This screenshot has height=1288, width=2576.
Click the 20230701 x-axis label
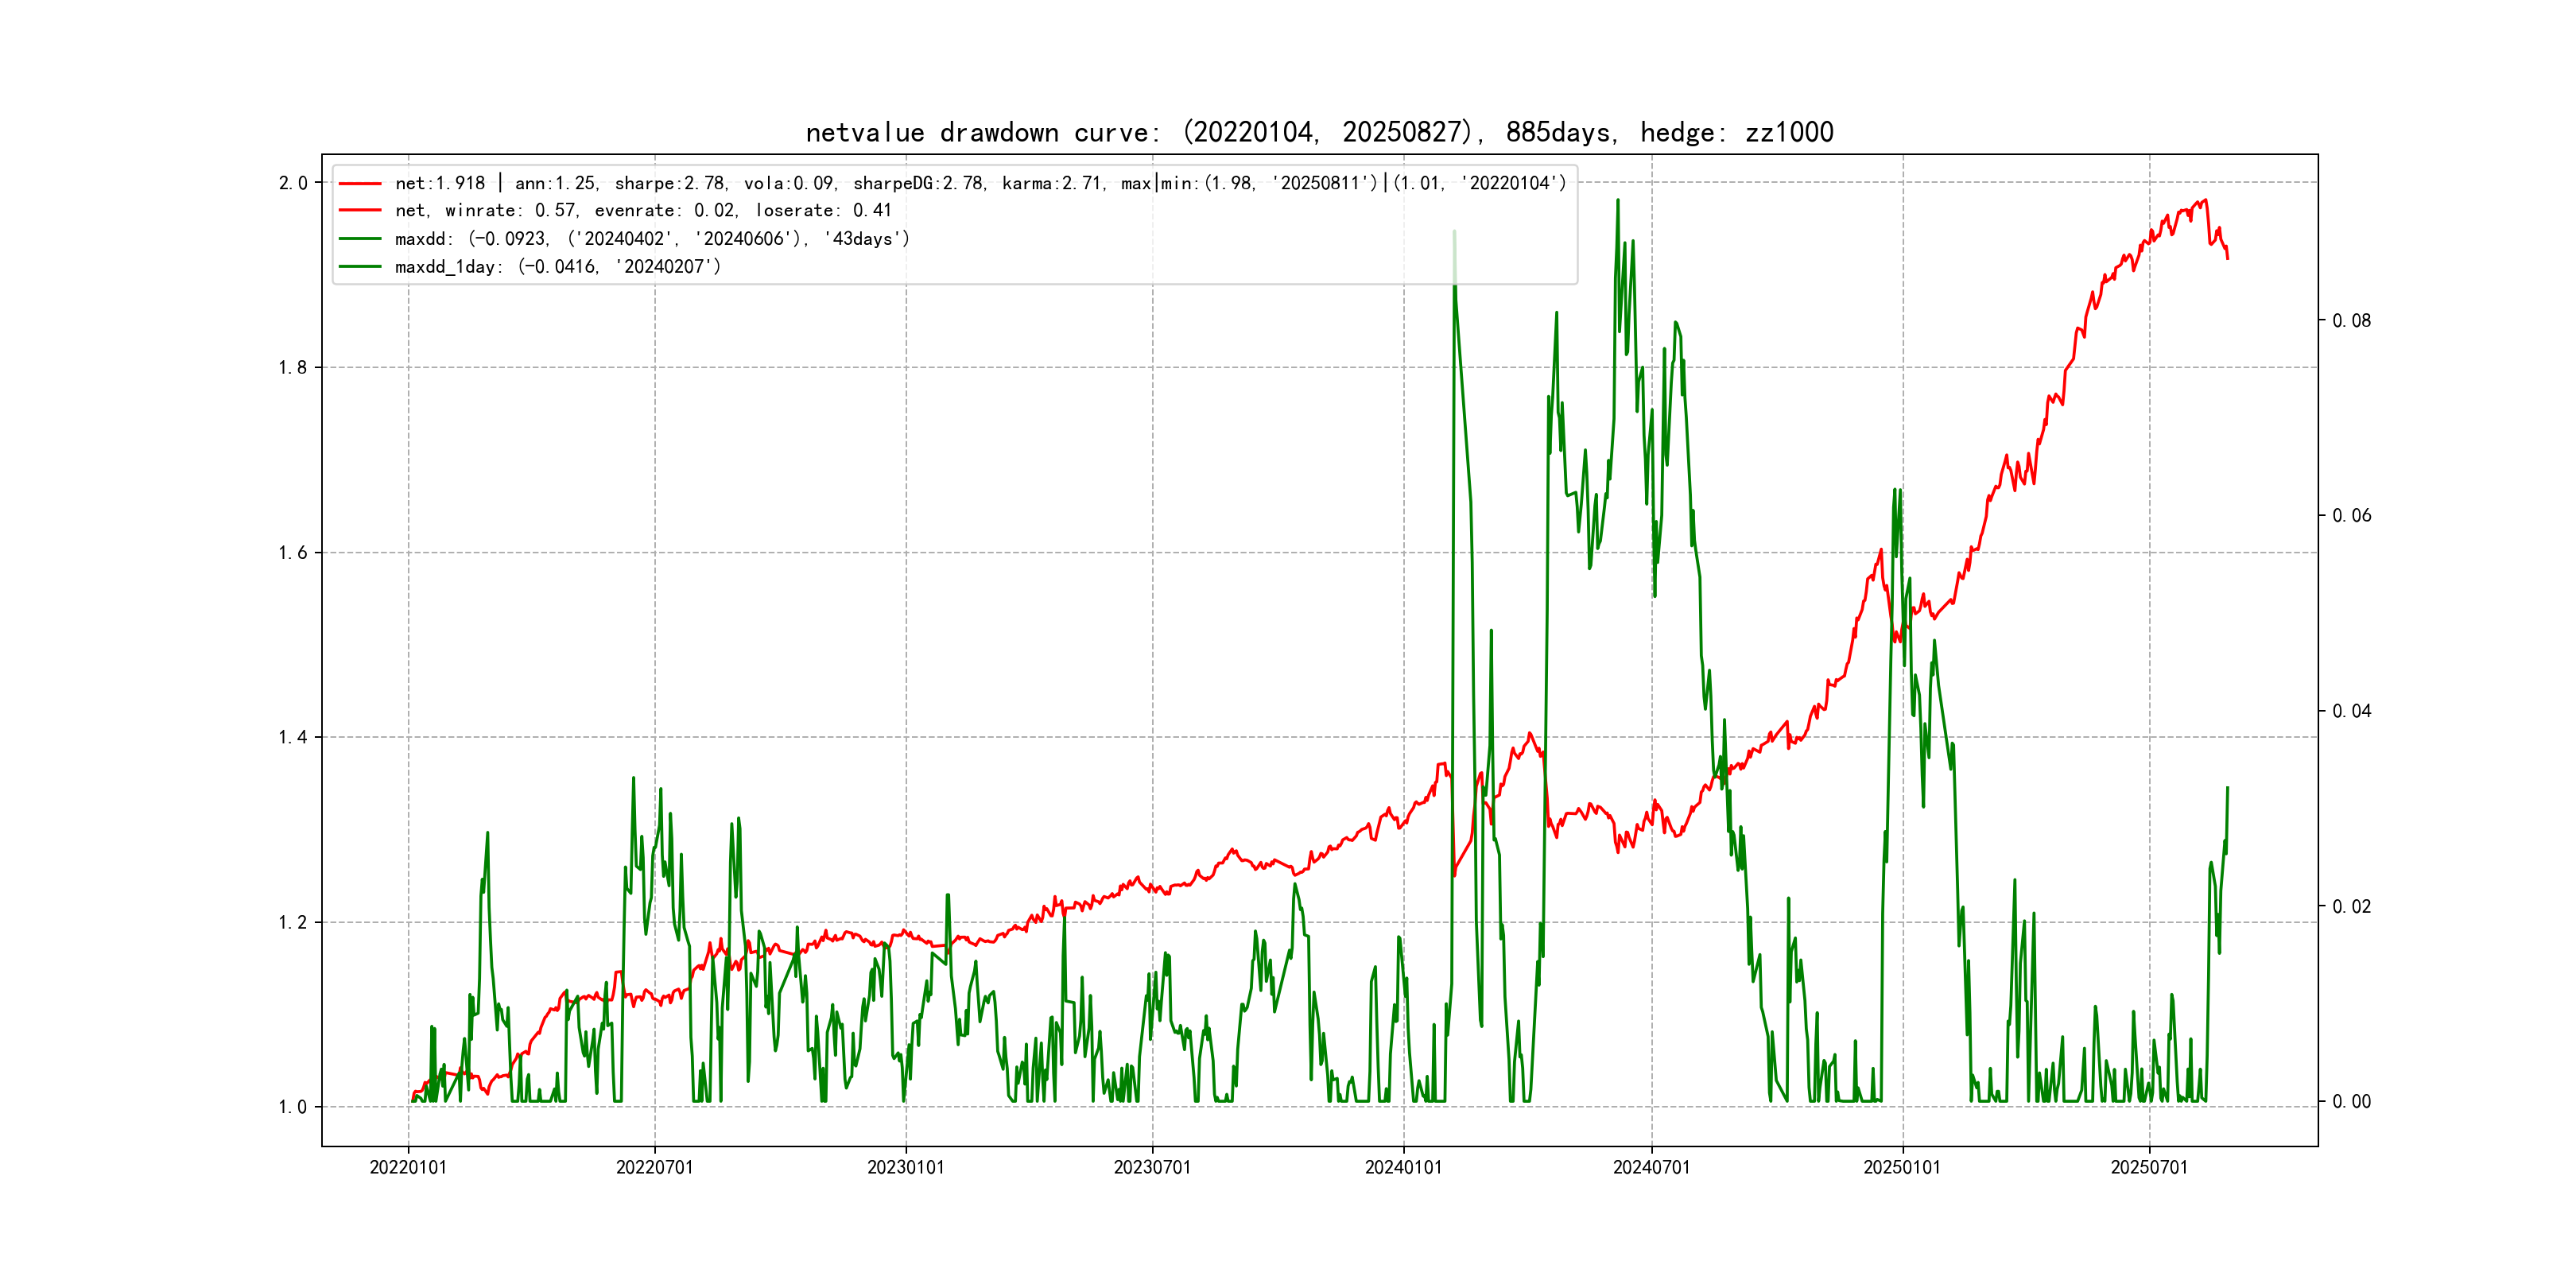pos(1152,1167)
